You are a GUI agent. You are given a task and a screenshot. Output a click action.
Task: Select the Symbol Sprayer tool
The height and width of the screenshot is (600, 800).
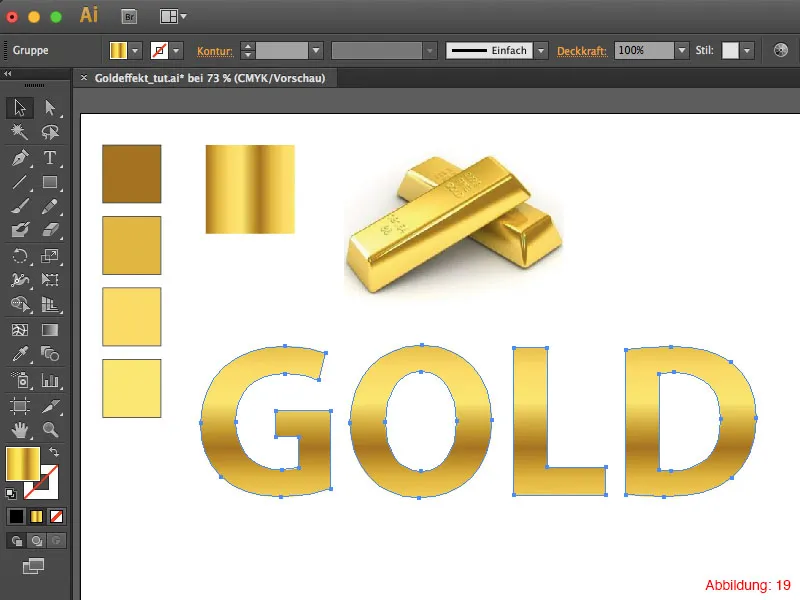pyautogui.click(x=20, y=380)
